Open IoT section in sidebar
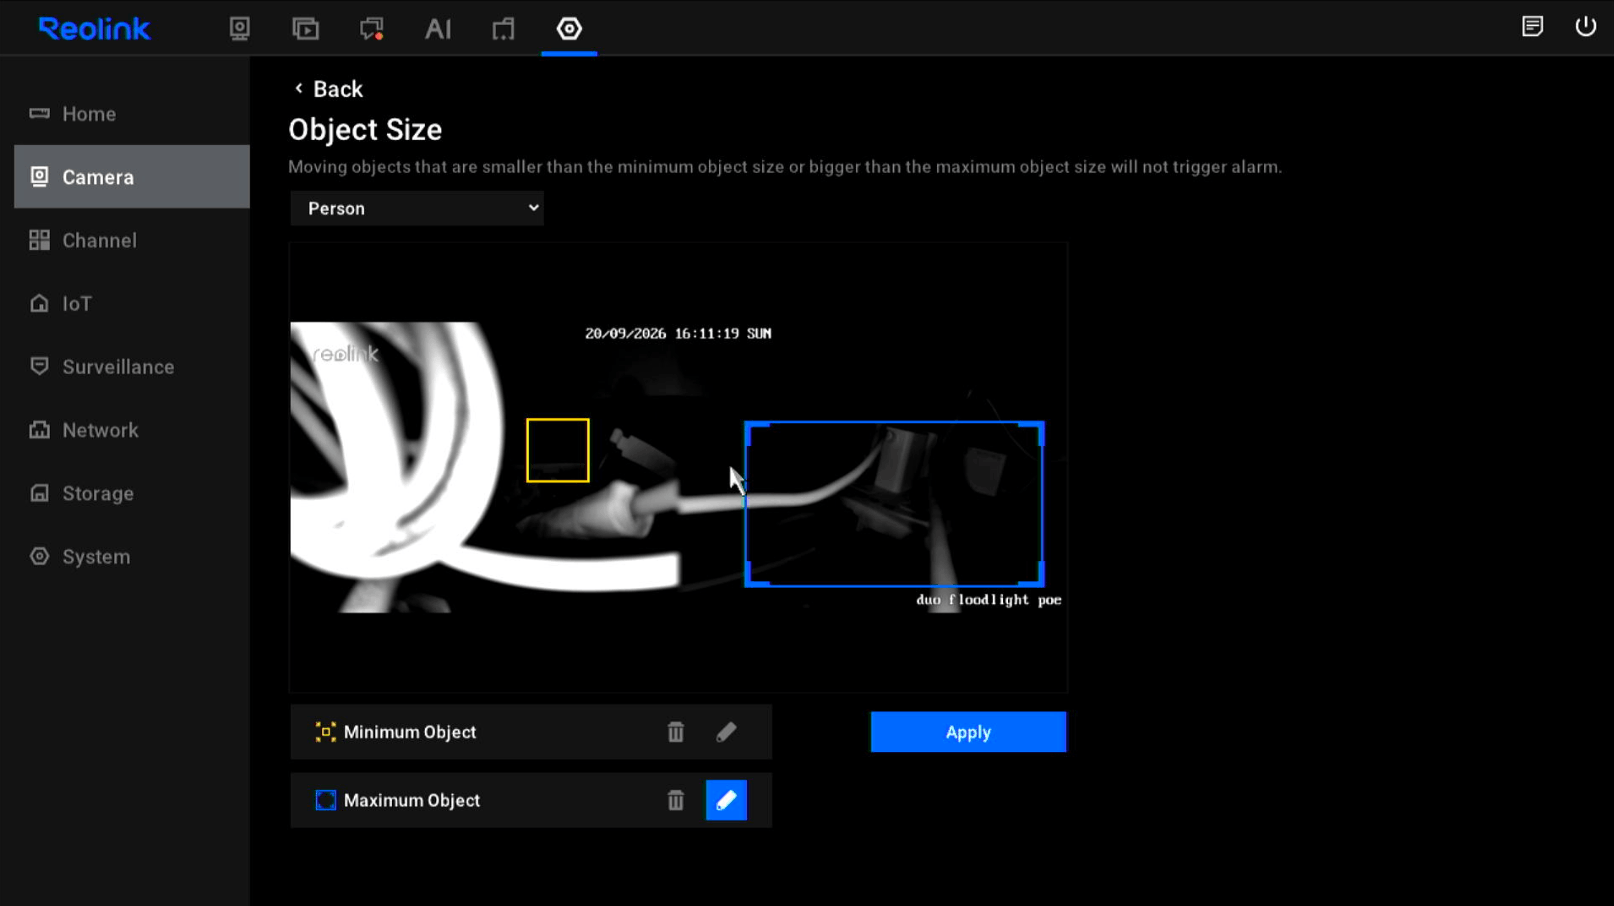The image size is (1614, 906). [x=132, y=303]
